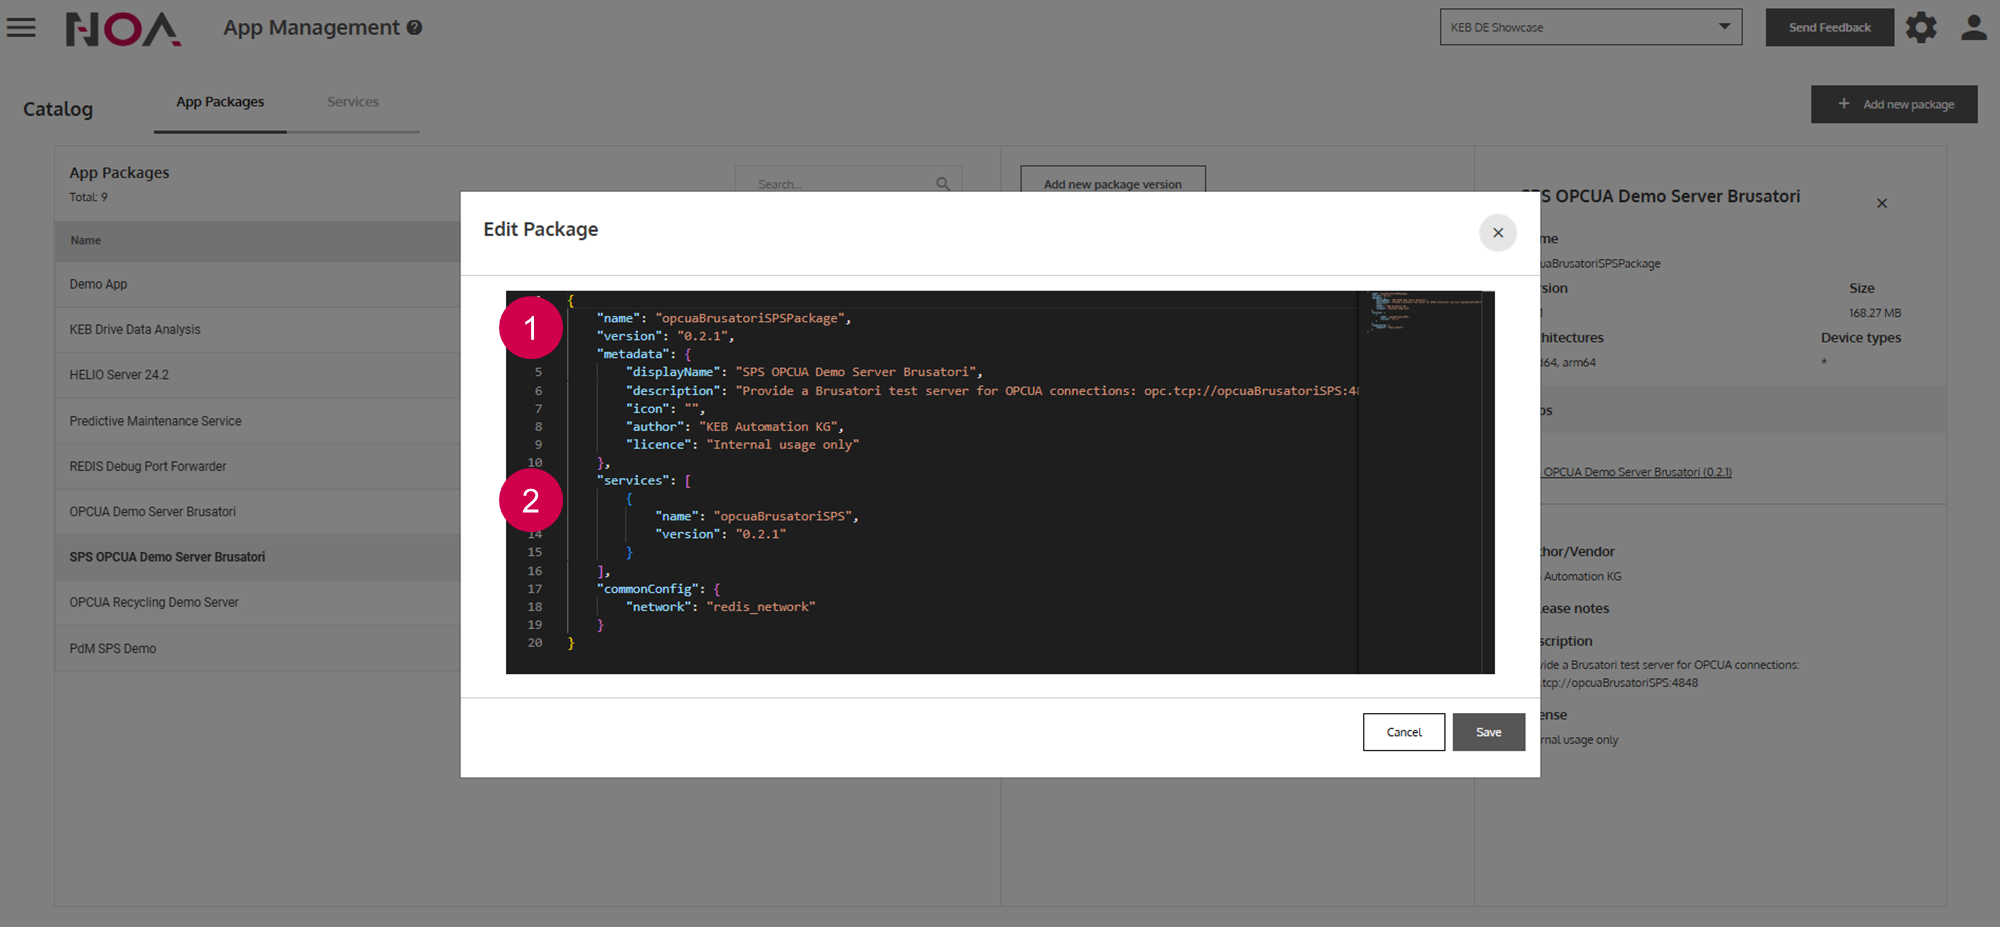Screen dimensions: 2000x927
Task: Open the settings gear icon
Action: pyautogui.click(x=1921, y=28)
